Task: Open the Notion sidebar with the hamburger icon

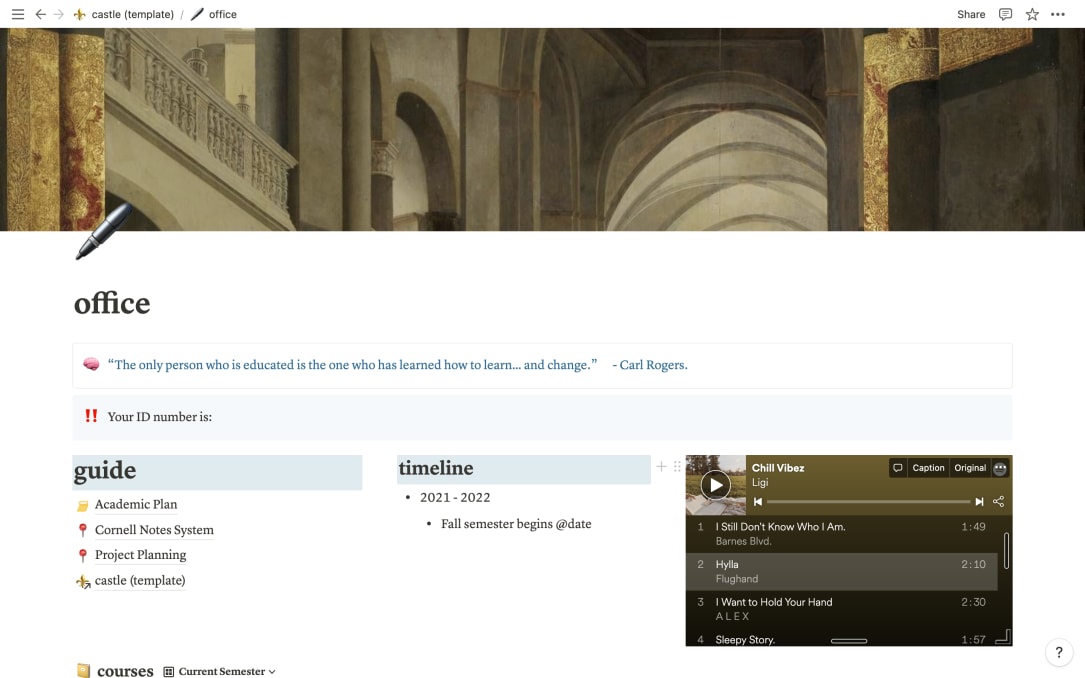Action: [17, 13]
